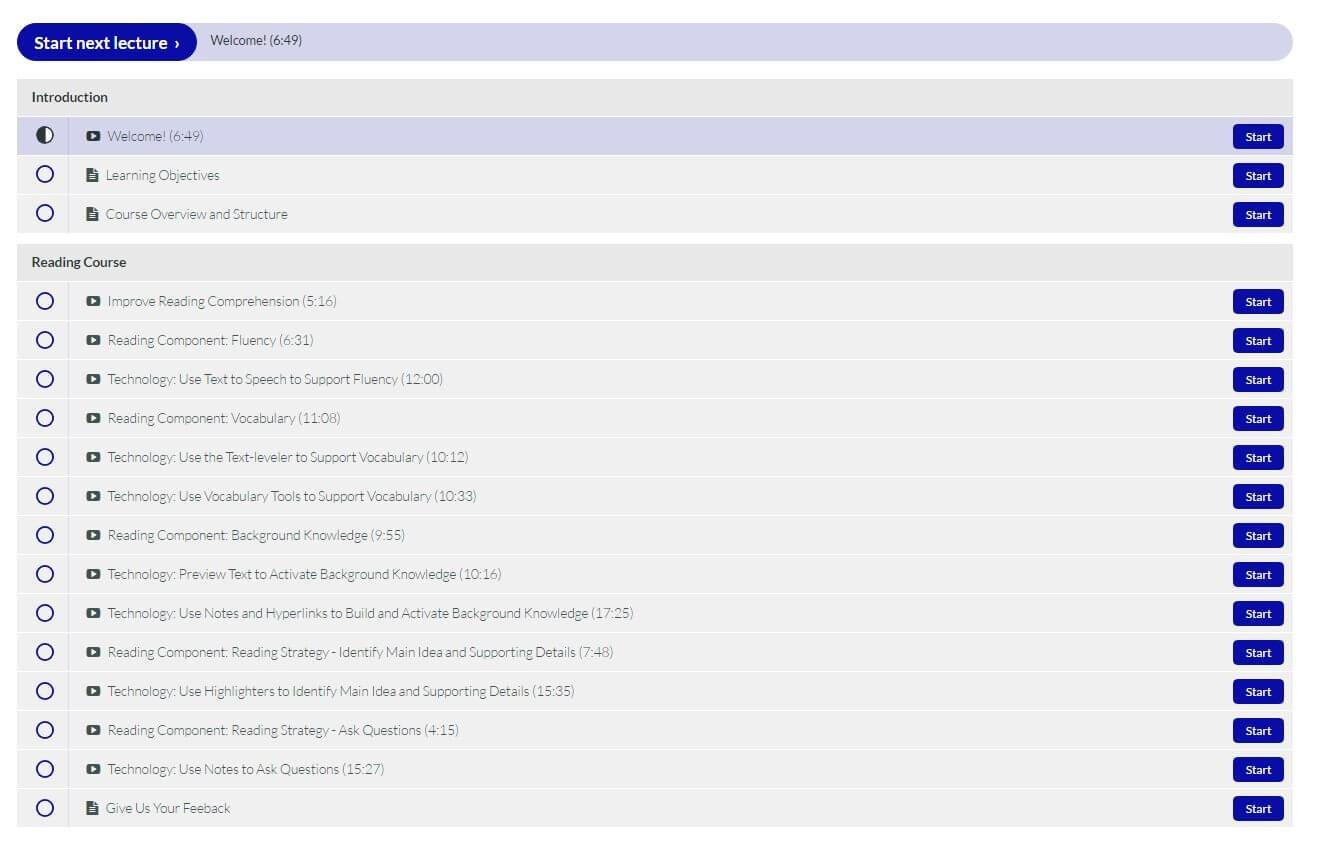This screenshot has height=850, width=1319.
Task: Click document icon next to Course Overview and Structure
Action: click(x=93, y=214)
